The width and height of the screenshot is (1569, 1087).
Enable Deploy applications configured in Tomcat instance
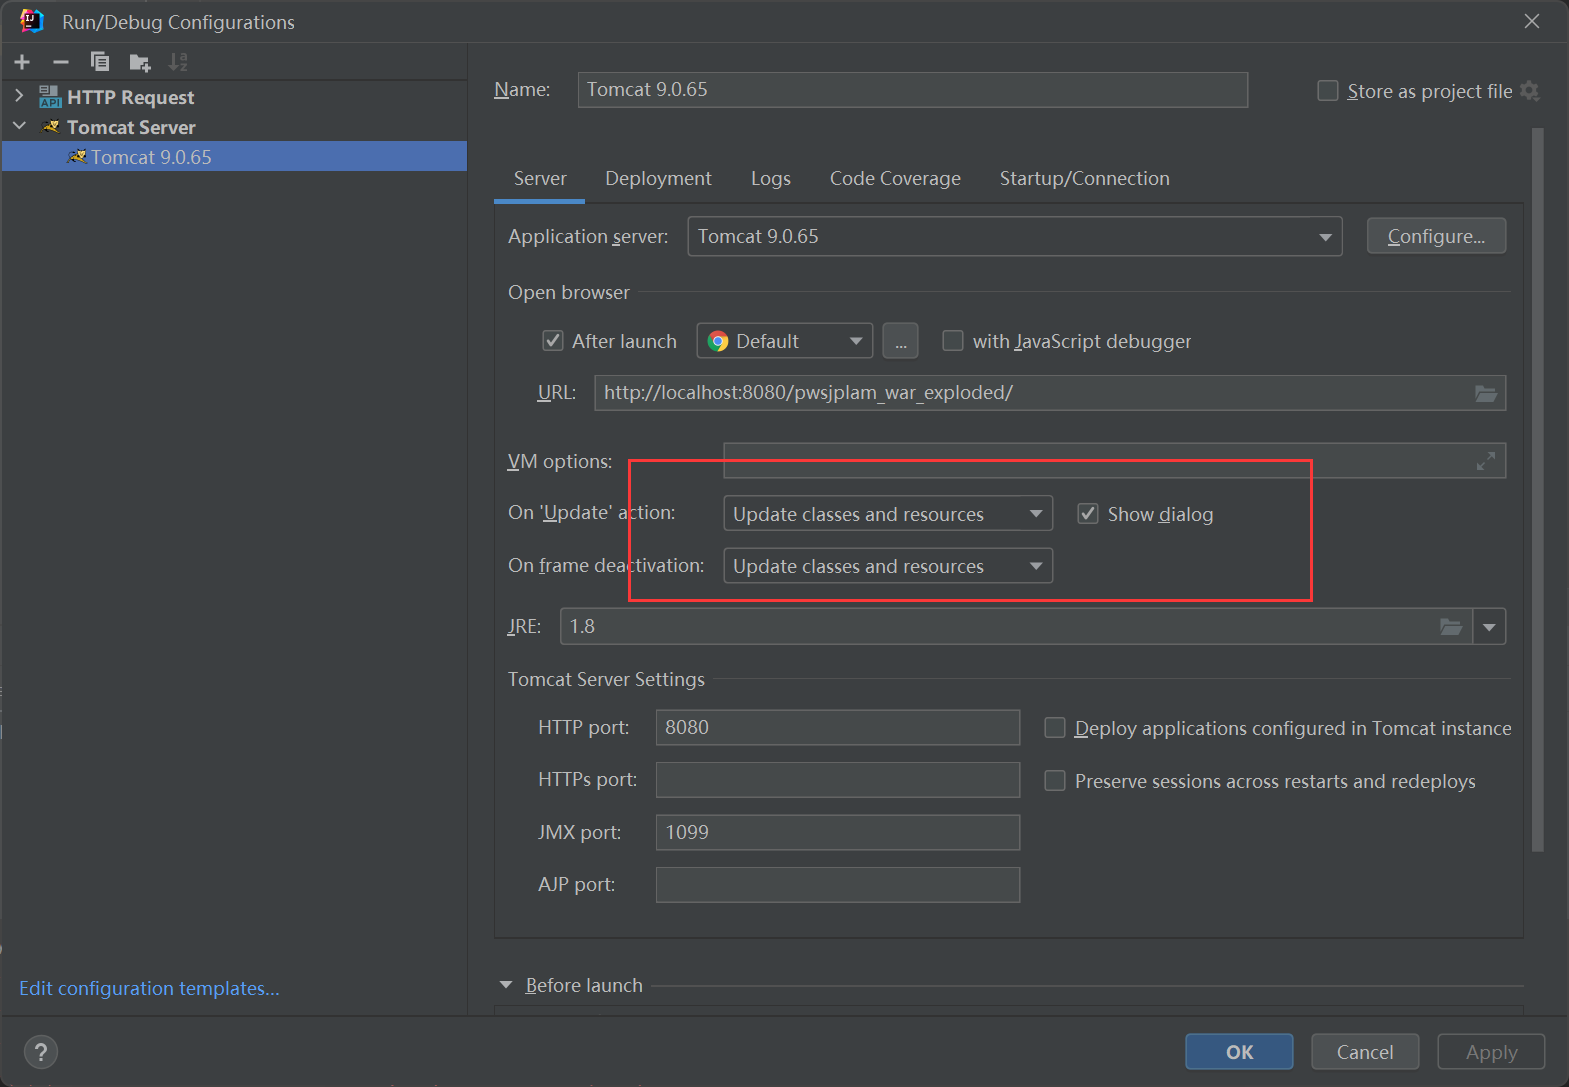tap(1055, 728)
